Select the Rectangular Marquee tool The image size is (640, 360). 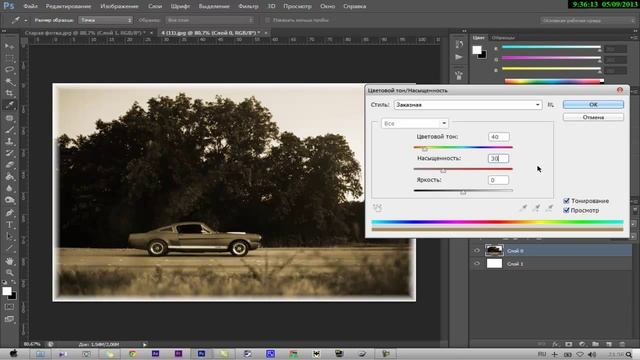9,58
